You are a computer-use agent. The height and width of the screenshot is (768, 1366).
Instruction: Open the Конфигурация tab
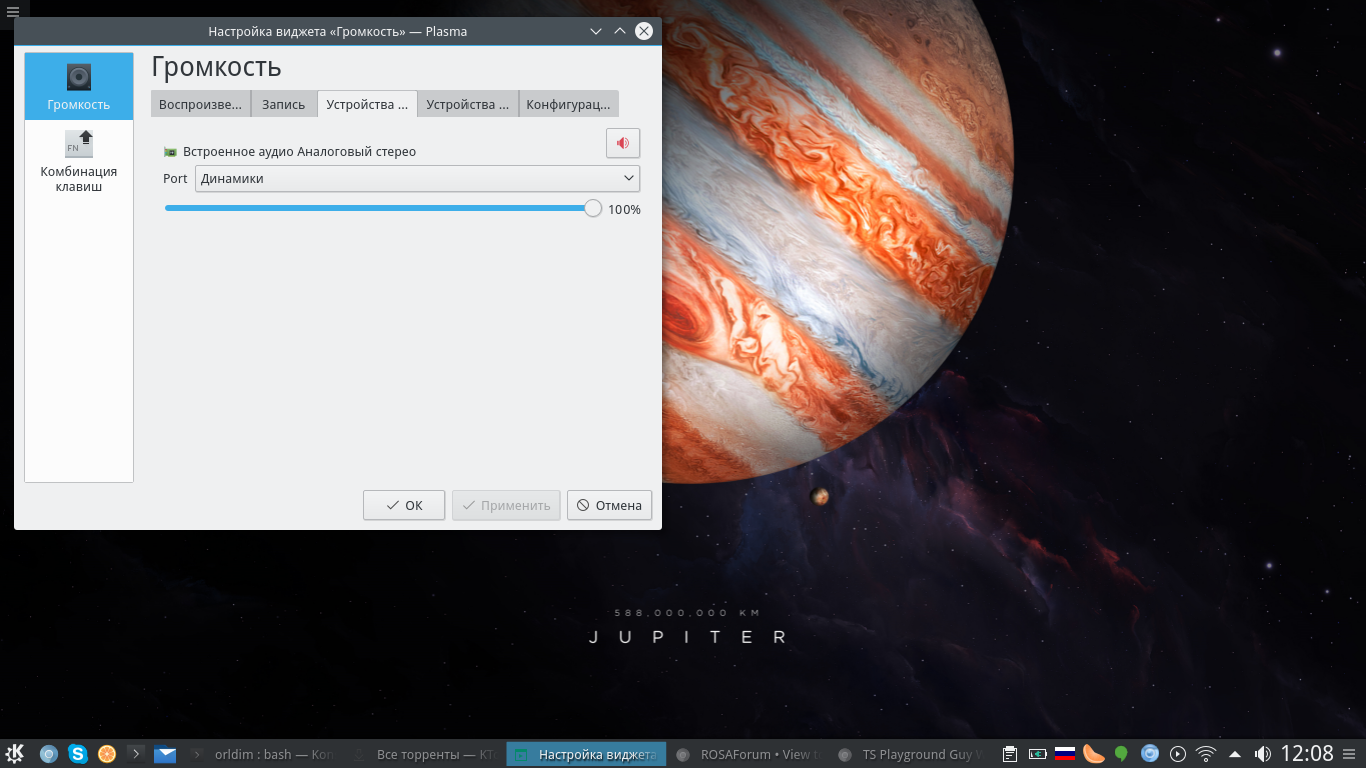(568, 104)
